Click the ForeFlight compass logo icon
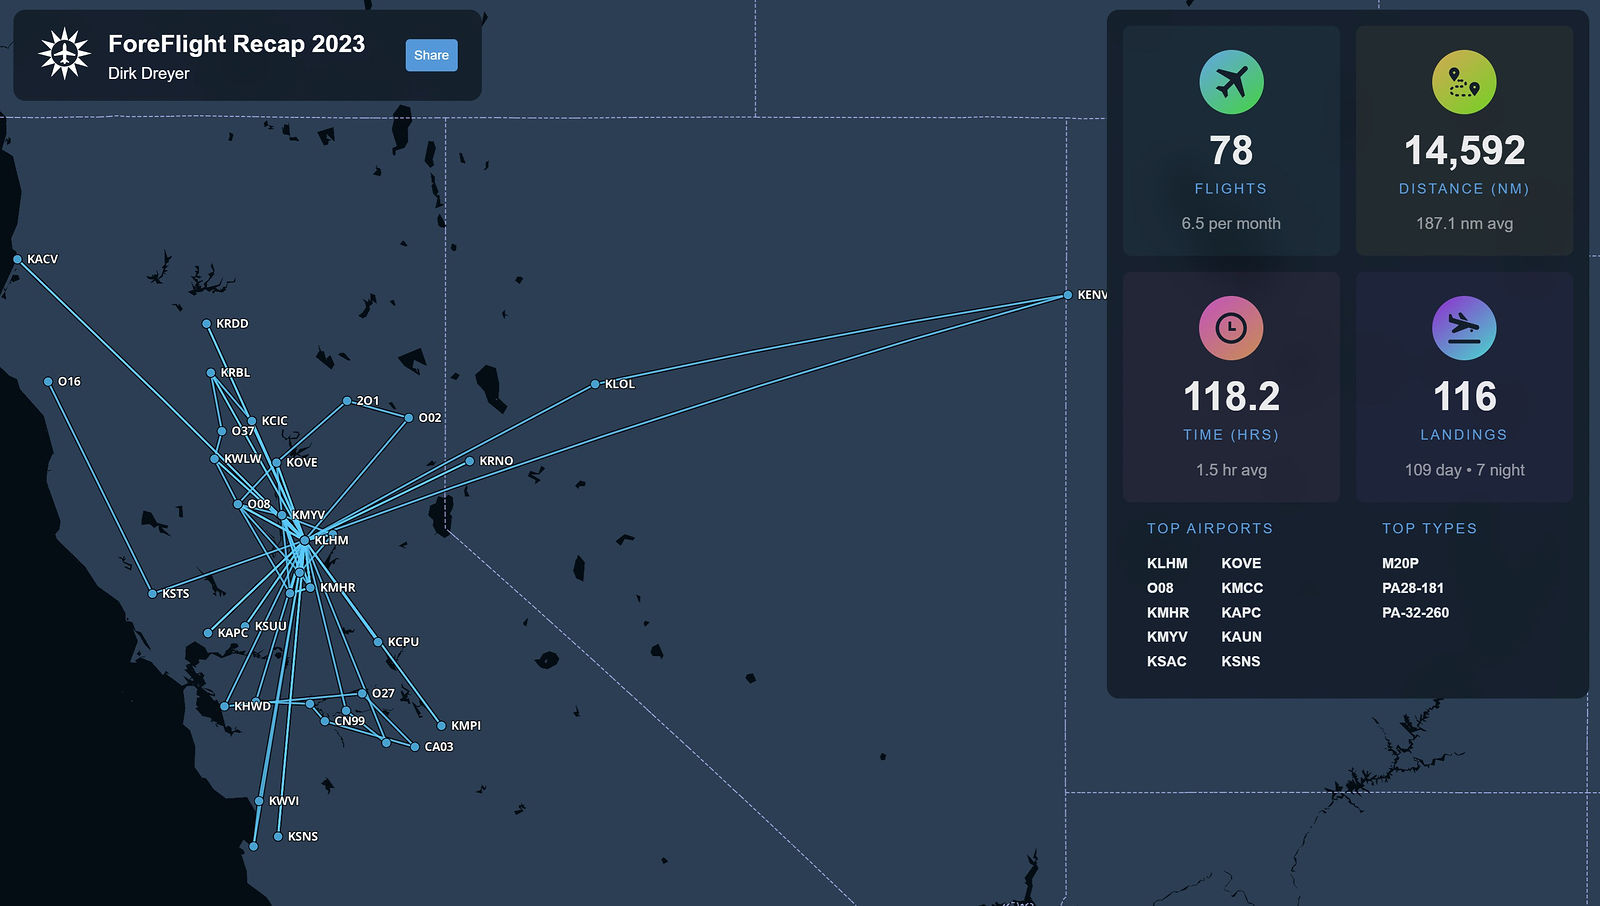The image size is (1600, 906). [x=64, y=54]
